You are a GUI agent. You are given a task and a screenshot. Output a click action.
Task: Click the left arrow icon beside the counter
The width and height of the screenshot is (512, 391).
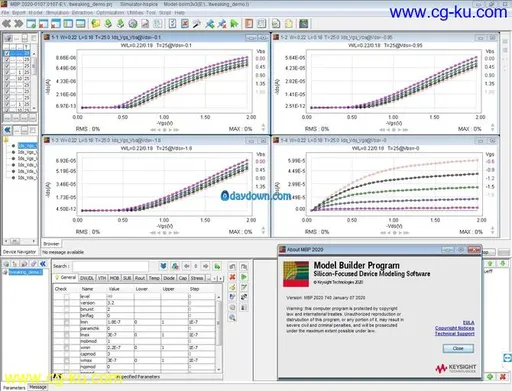[x=187, y=266]
